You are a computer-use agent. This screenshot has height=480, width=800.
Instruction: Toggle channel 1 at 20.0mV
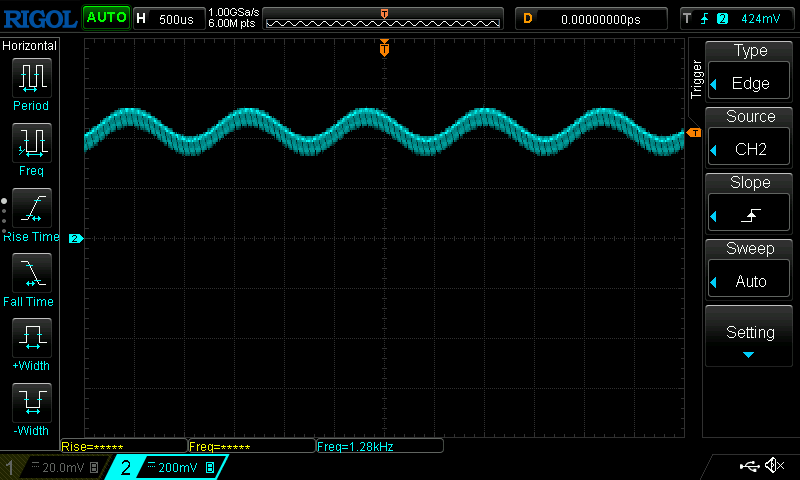(x=52, y=467)
